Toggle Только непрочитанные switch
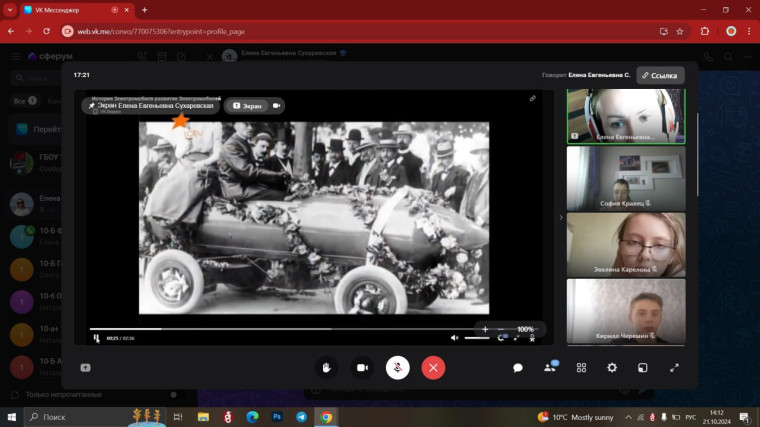This screenshot has width=760, height=427. pyautogui.click(x=177, y=395)
